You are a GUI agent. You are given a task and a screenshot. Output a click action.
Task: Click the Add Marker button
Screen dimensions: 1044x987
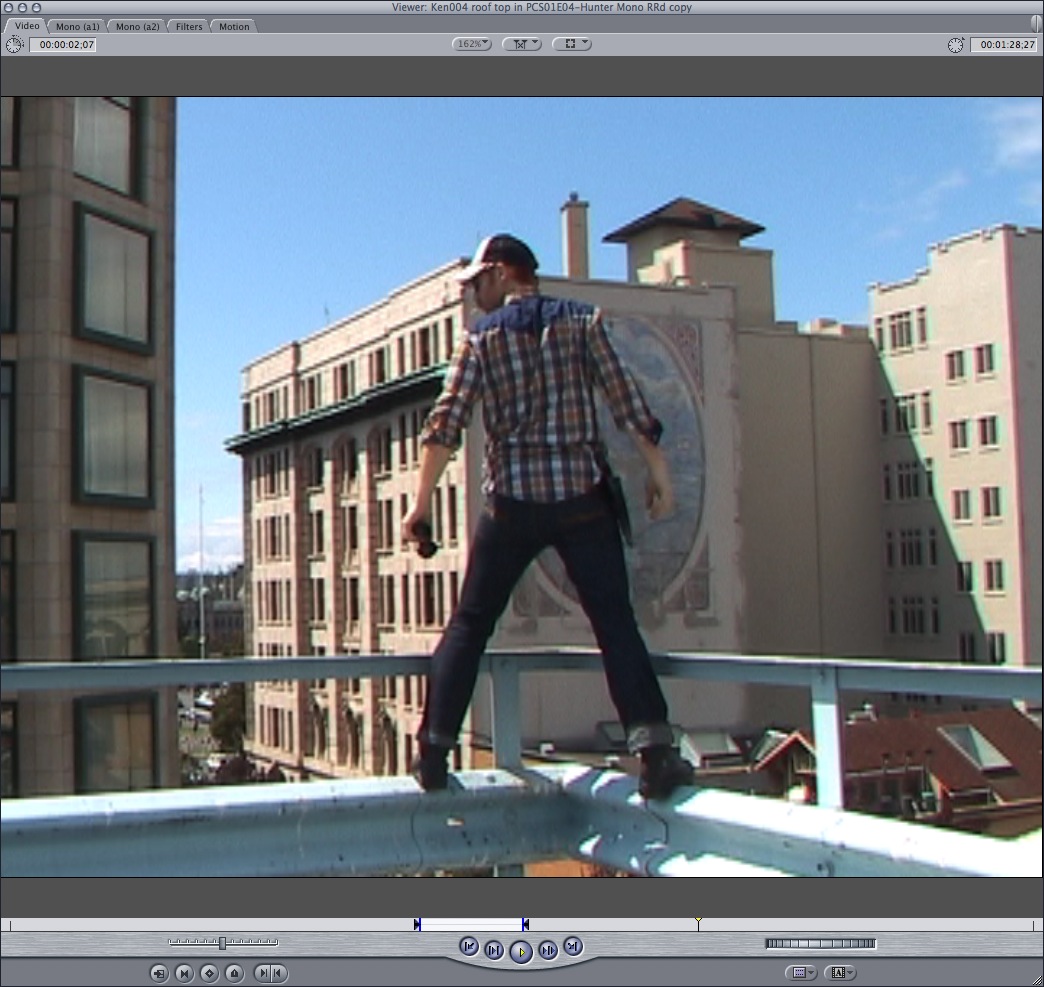234,972
